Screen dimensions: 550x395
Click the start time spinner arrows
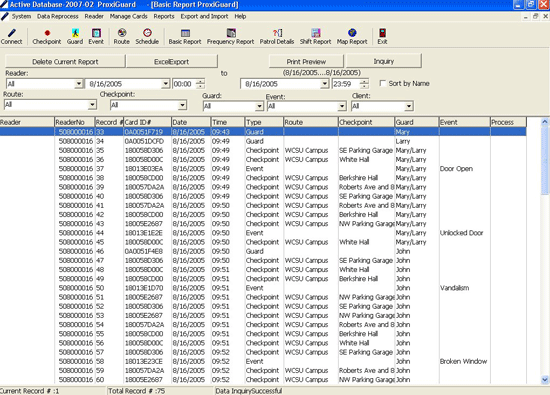click(x=200, y=84)
